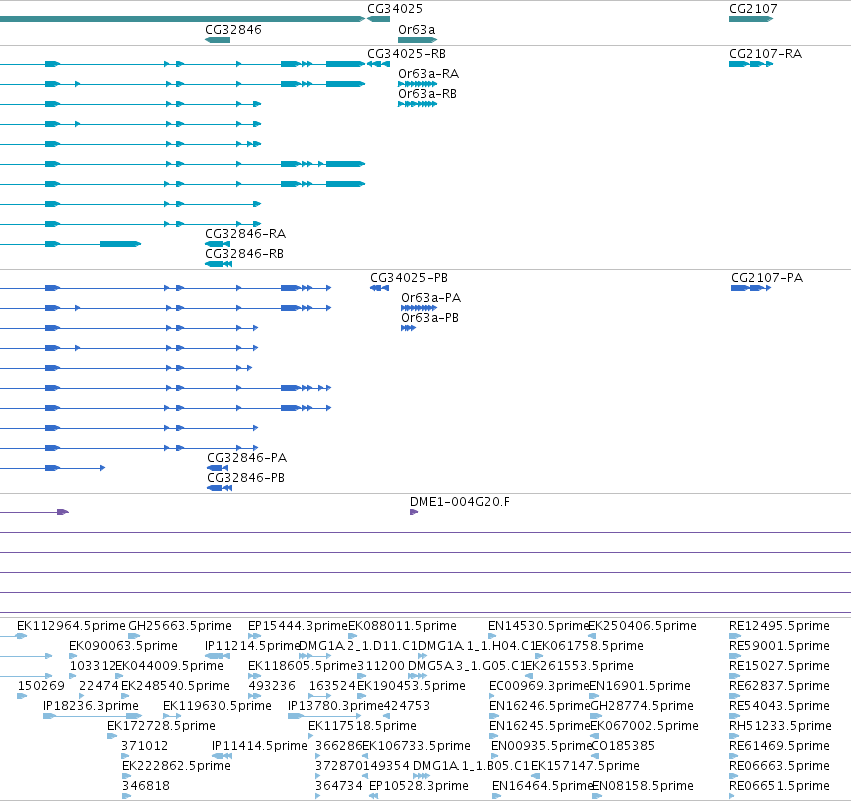Select the EK090063.5prime EST

coord(73,656)
